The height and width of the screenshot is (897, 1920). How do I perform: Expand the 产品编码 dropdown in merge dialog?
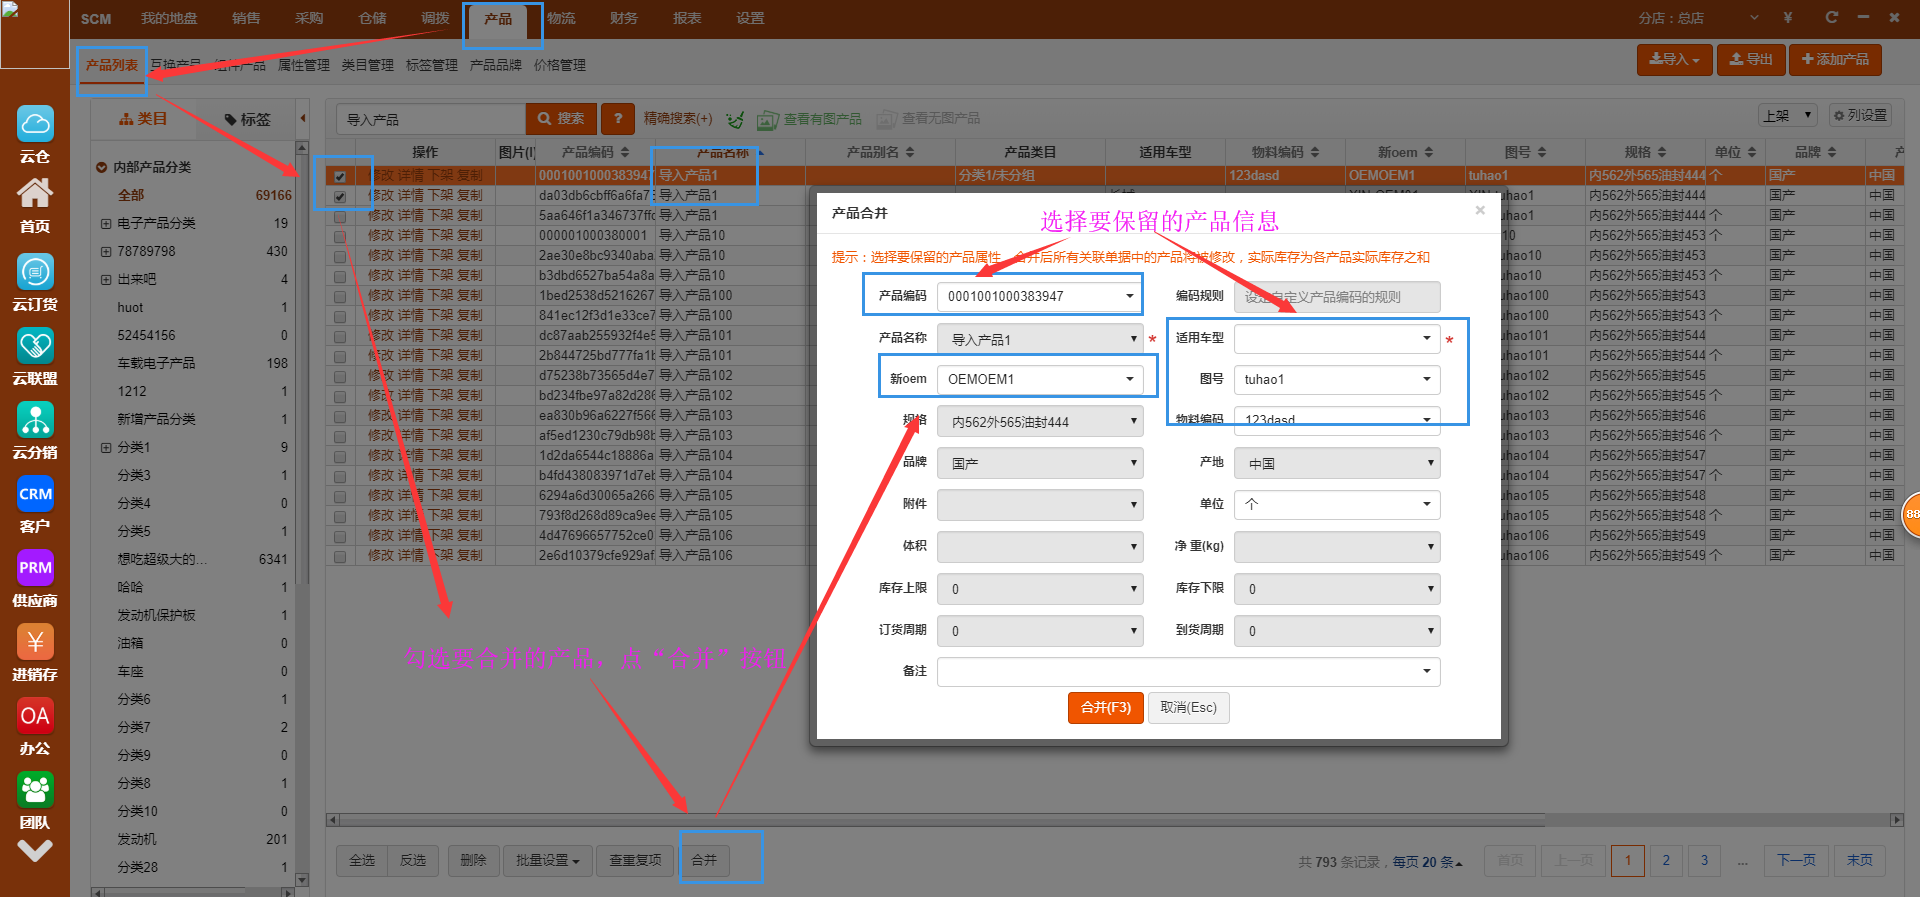(x=1129, y=296)
